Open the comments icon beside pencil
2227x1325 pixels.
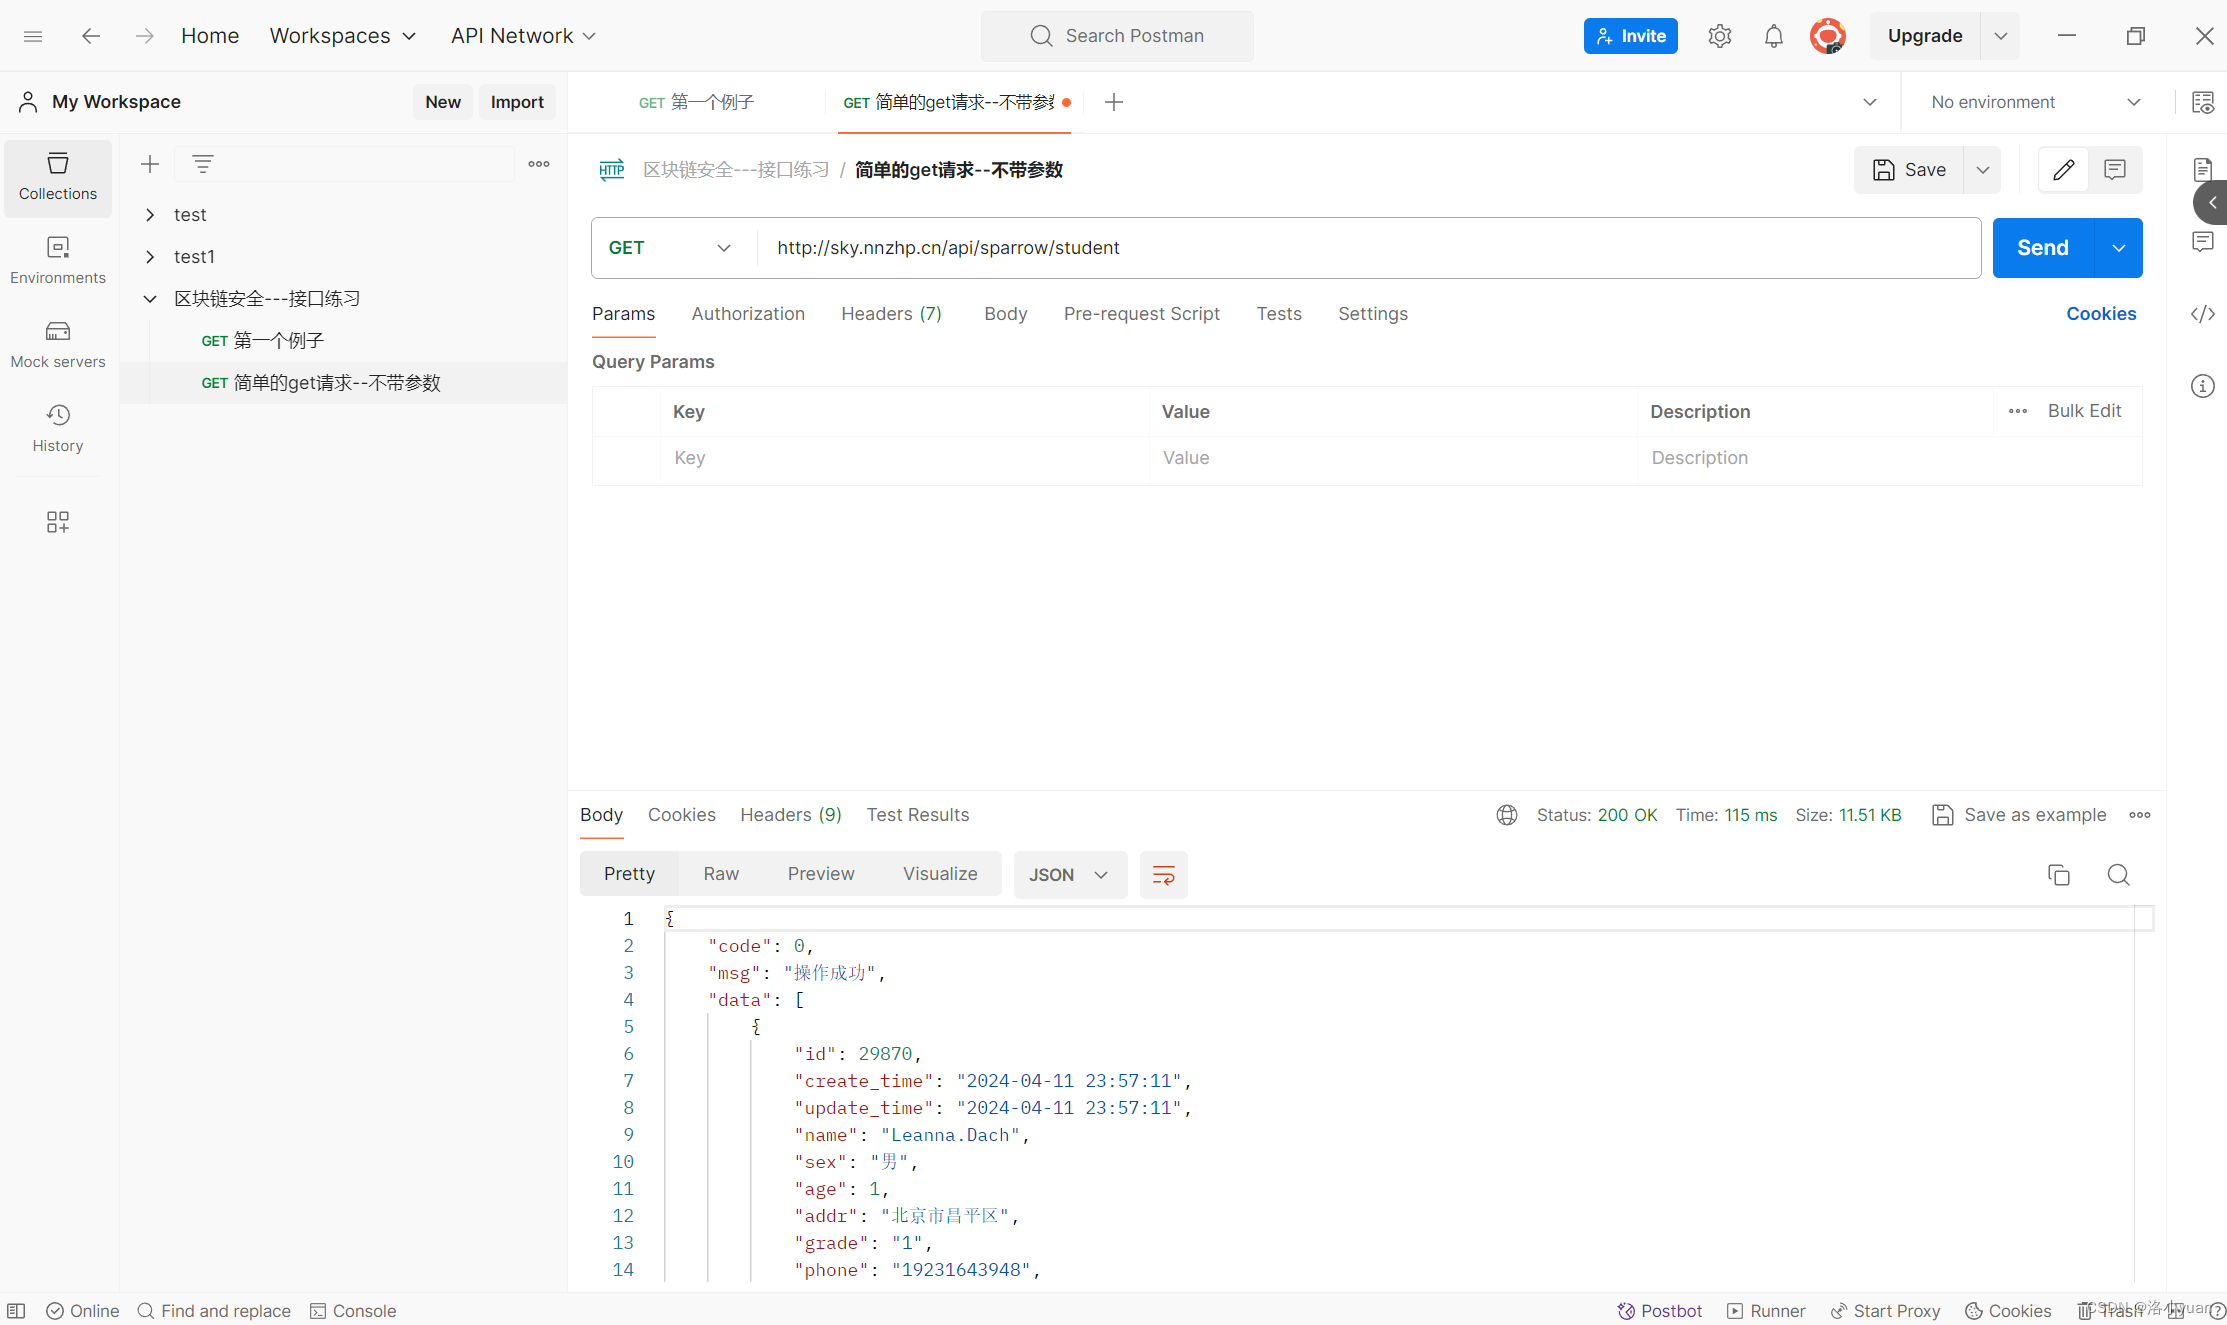tap(2115, 170)
